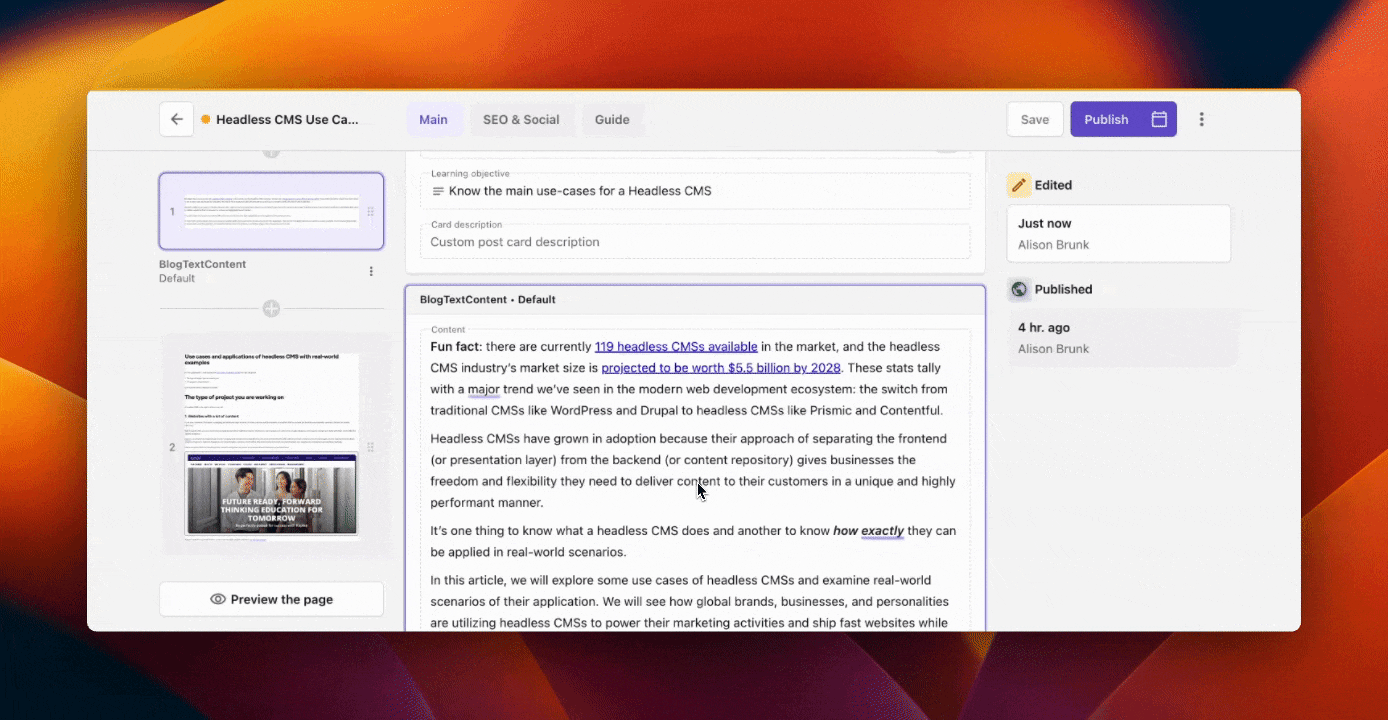Open the 119 headless CMSs available link

[676, 346]
